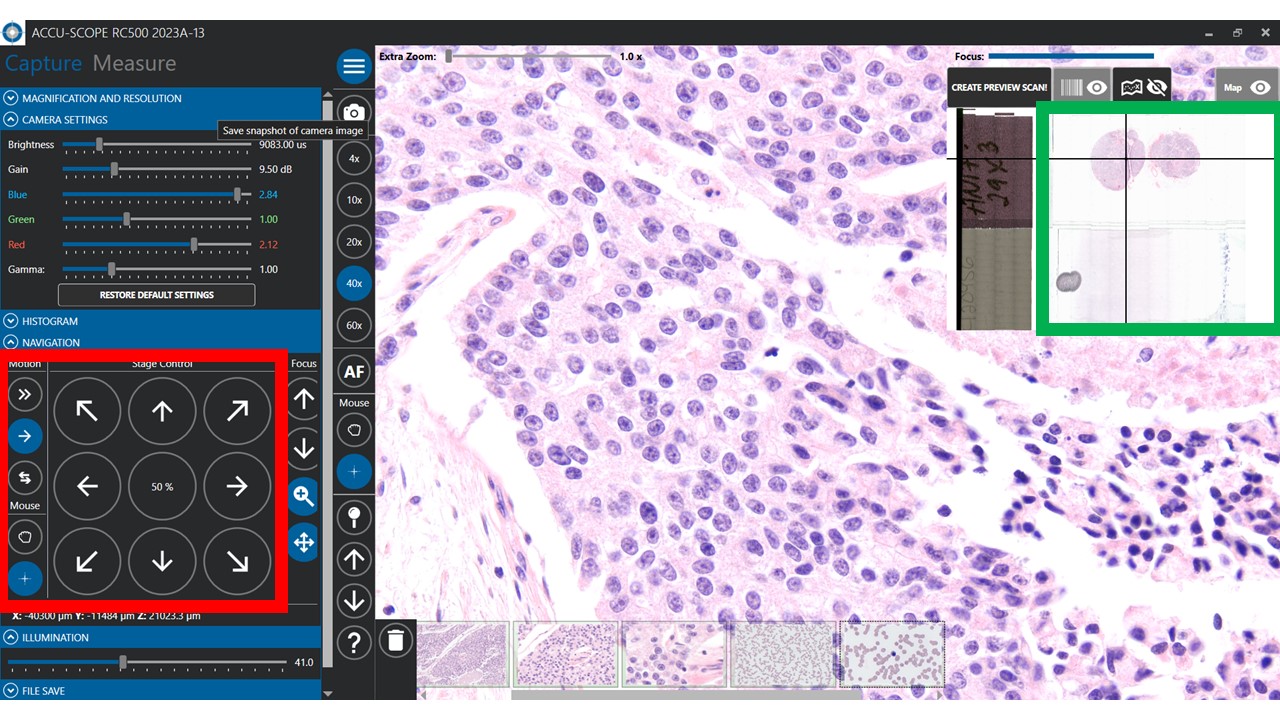Move stage diagonally down-right
This screenshot has width=1280, height=720.
click(237, 561)
